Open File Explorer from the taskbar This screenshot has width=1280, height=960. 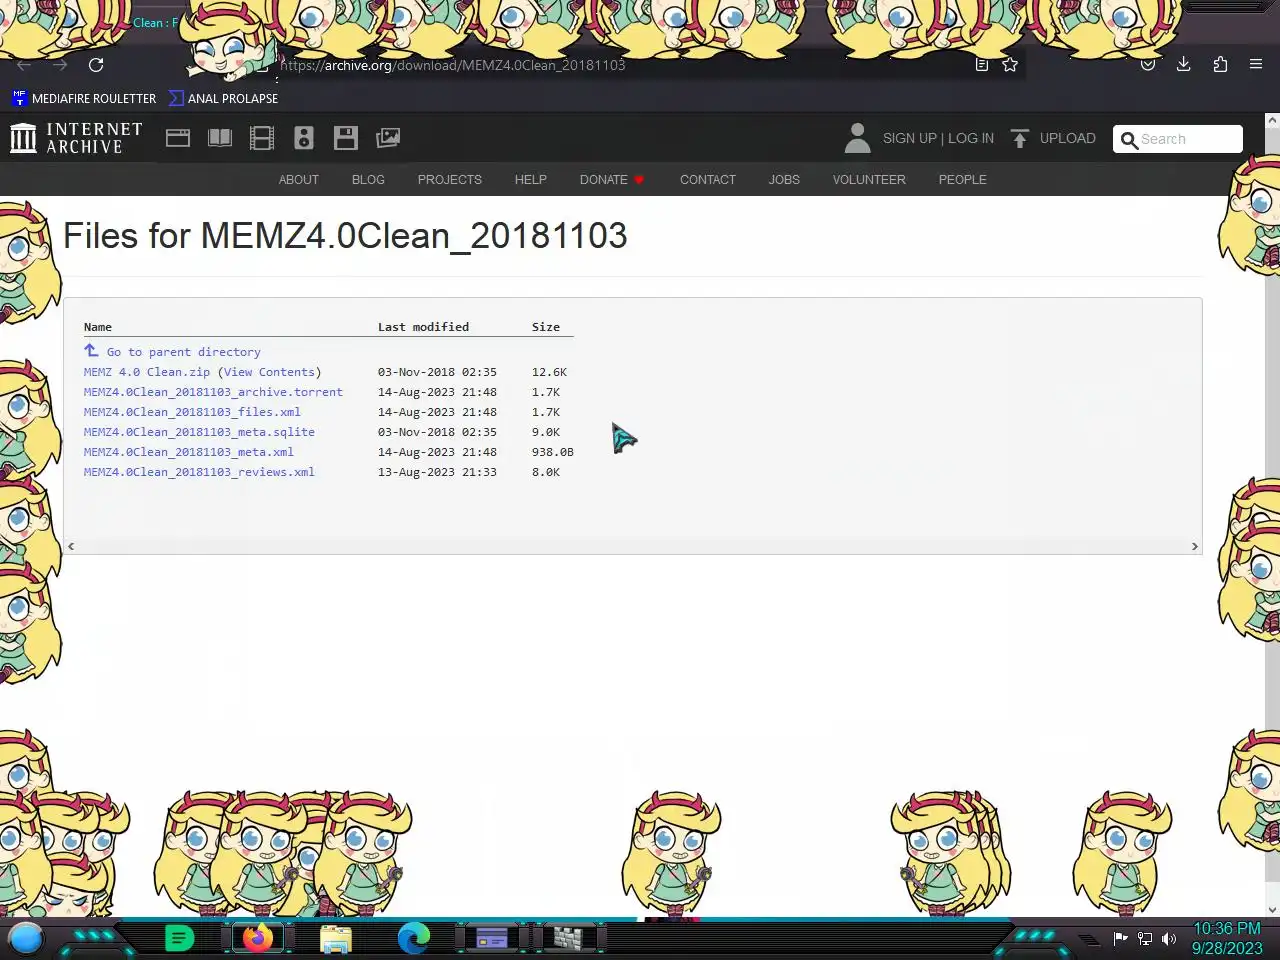point(336,938)
